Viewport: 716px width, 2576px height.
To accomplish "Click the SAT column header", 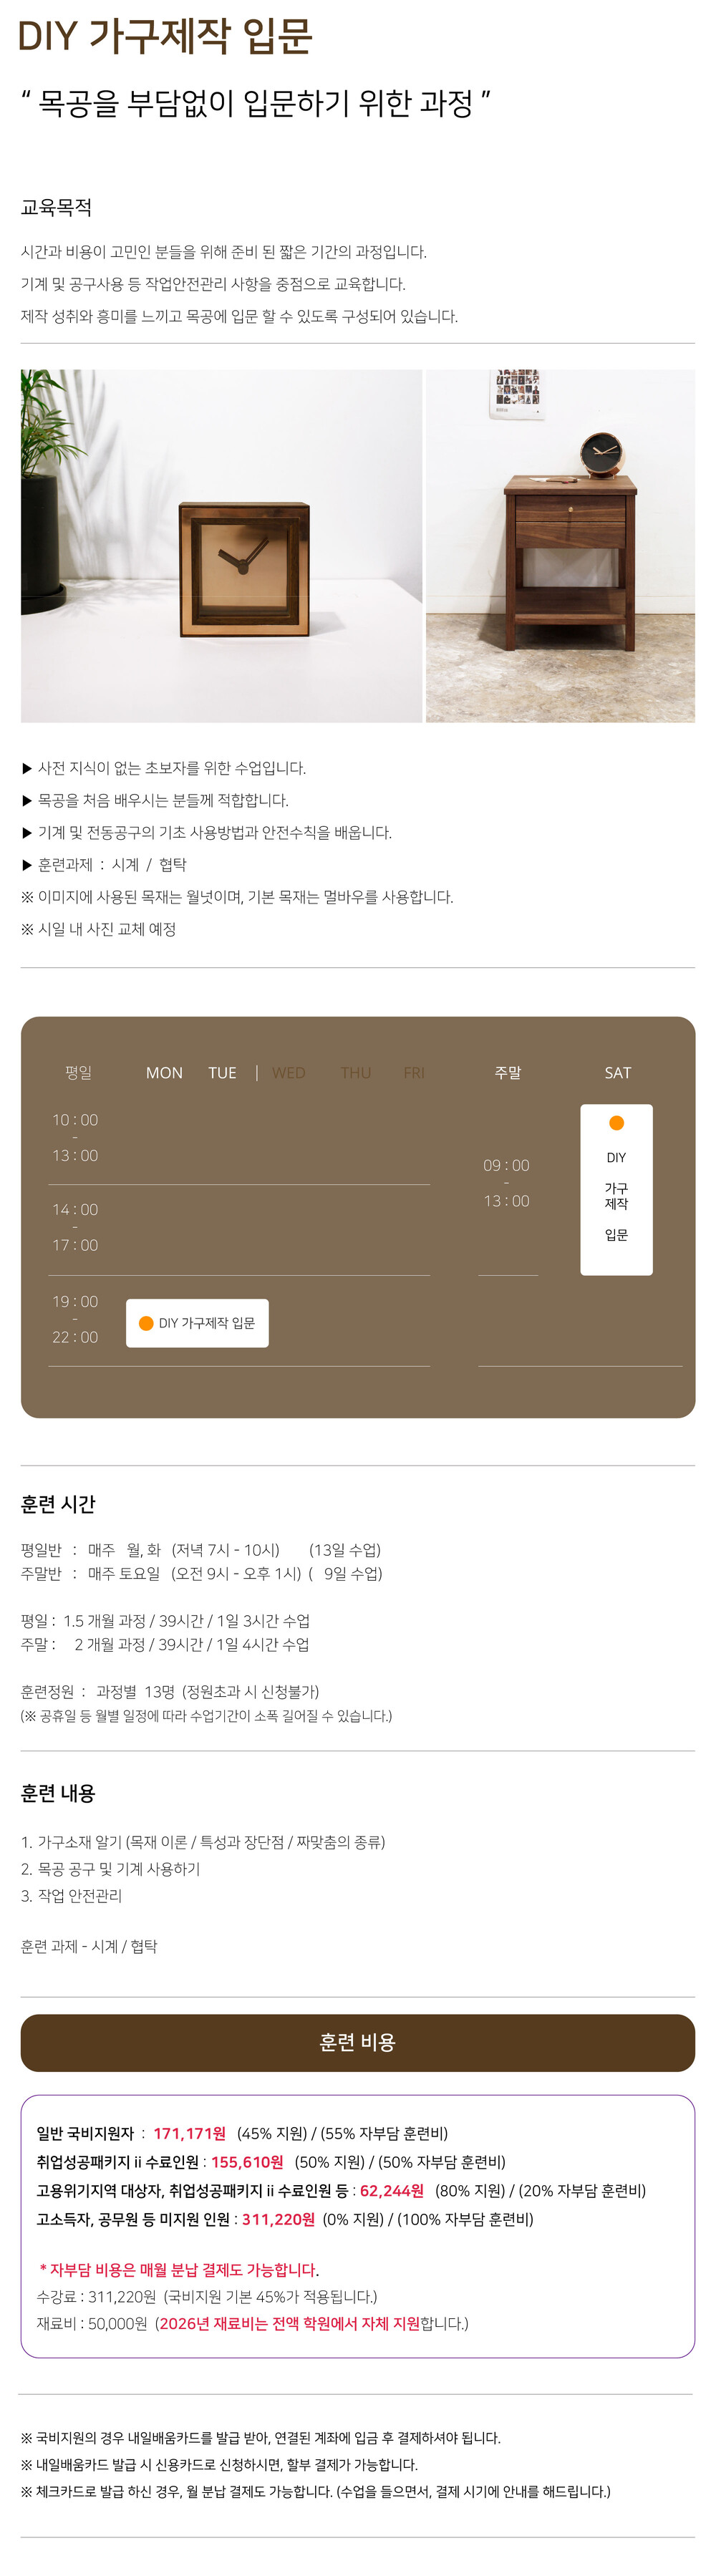I will pyautogui.click(x=617, y=1072).
